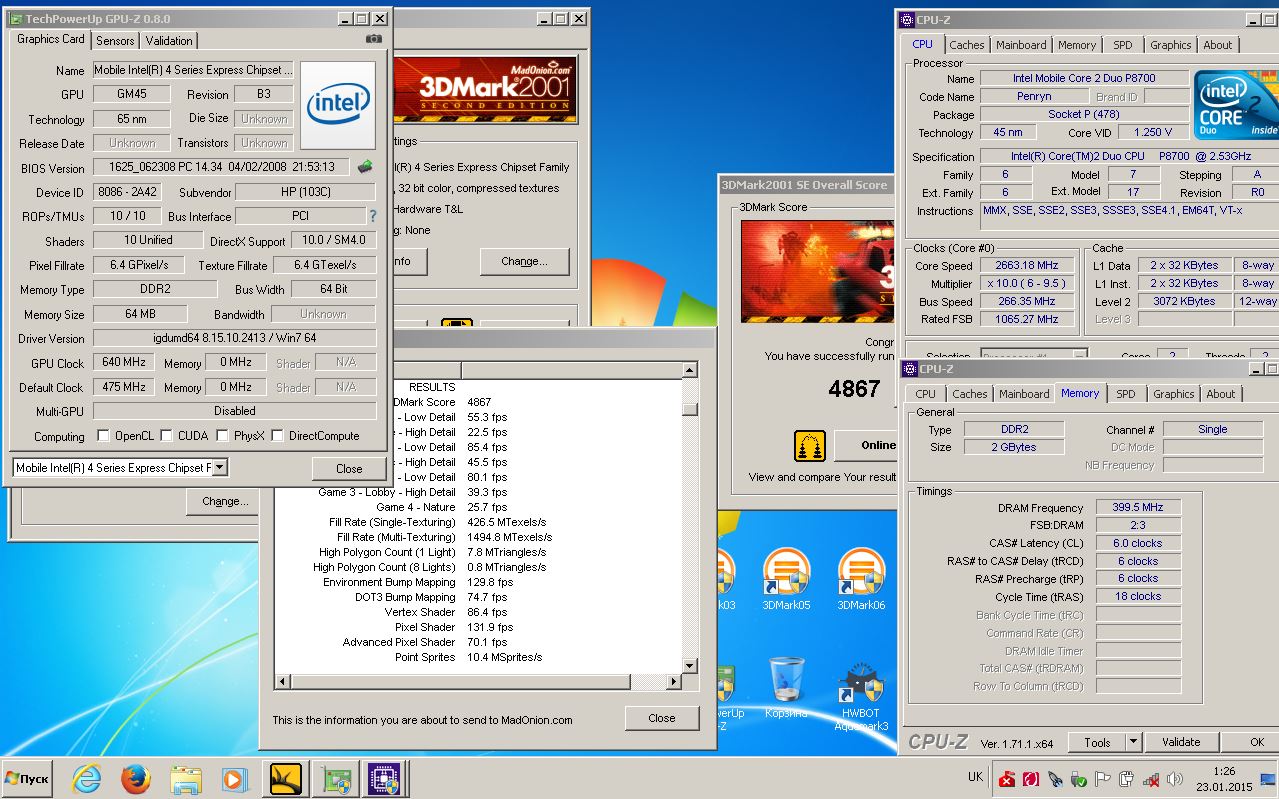The width and height of the screenshot is (1279, 799).
Task: Expand the GPU-Z graphics card selector dropdown
Action: (220, 467)
